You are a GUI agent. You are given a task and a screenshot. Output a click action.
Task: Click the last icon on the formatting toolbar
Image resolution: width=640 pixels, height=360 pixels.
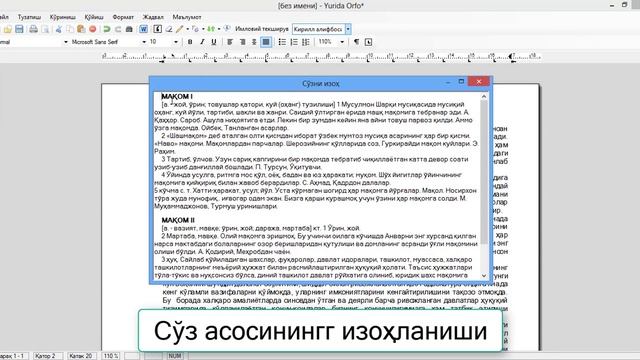(369, 42)
